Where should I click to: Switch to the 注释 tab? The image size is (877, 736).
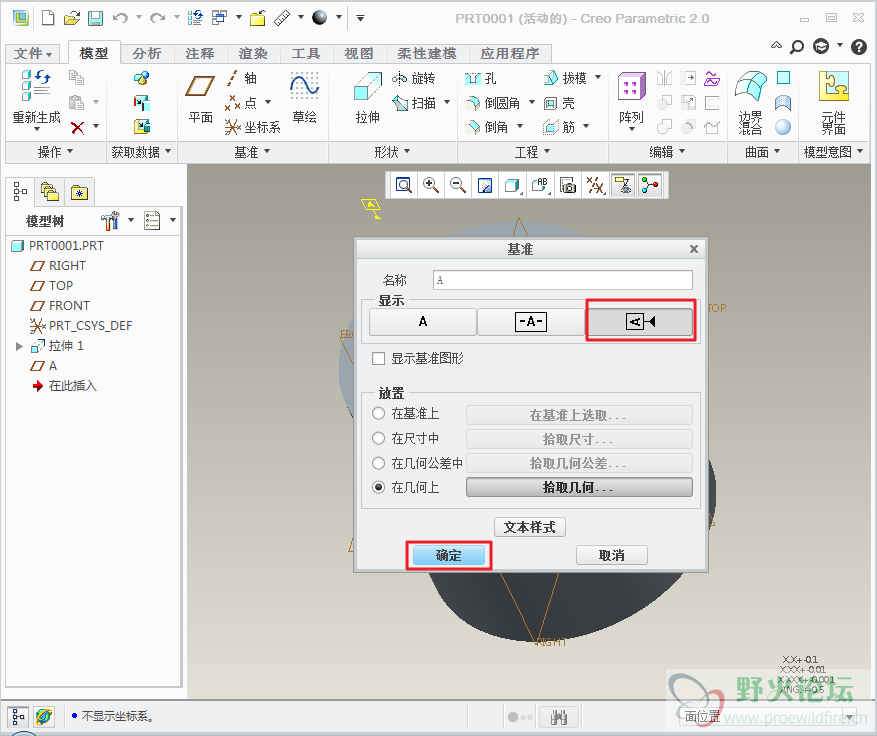(200, 54)
